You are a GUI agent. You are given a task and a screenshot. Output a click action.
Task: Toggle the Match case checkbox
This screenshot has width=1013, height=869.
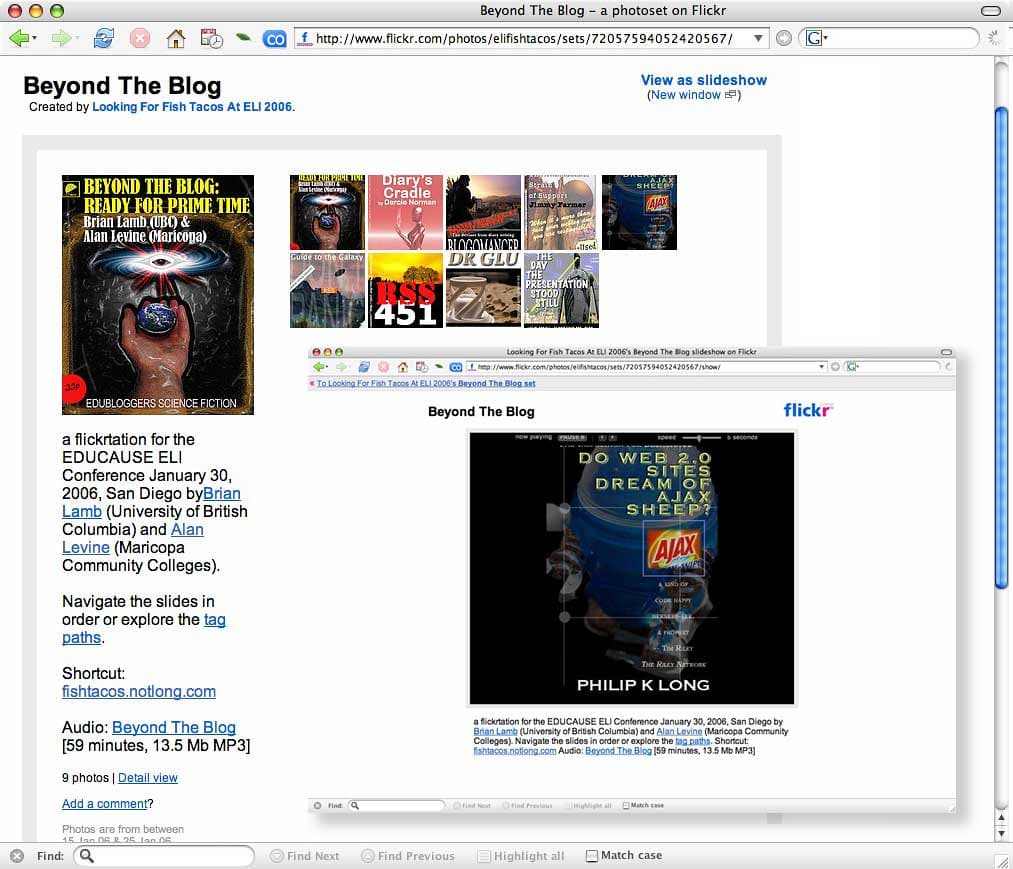coord(591,855)
